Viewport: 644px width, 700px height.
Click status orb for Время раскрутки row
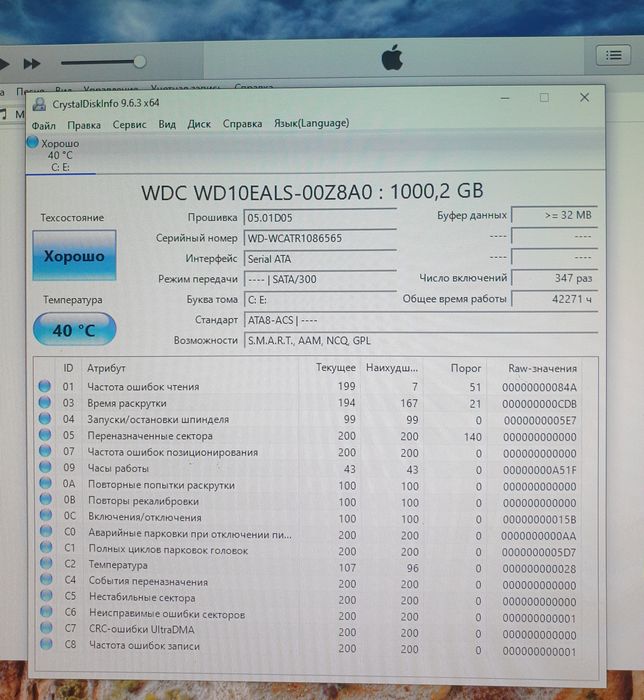point(45,403)
